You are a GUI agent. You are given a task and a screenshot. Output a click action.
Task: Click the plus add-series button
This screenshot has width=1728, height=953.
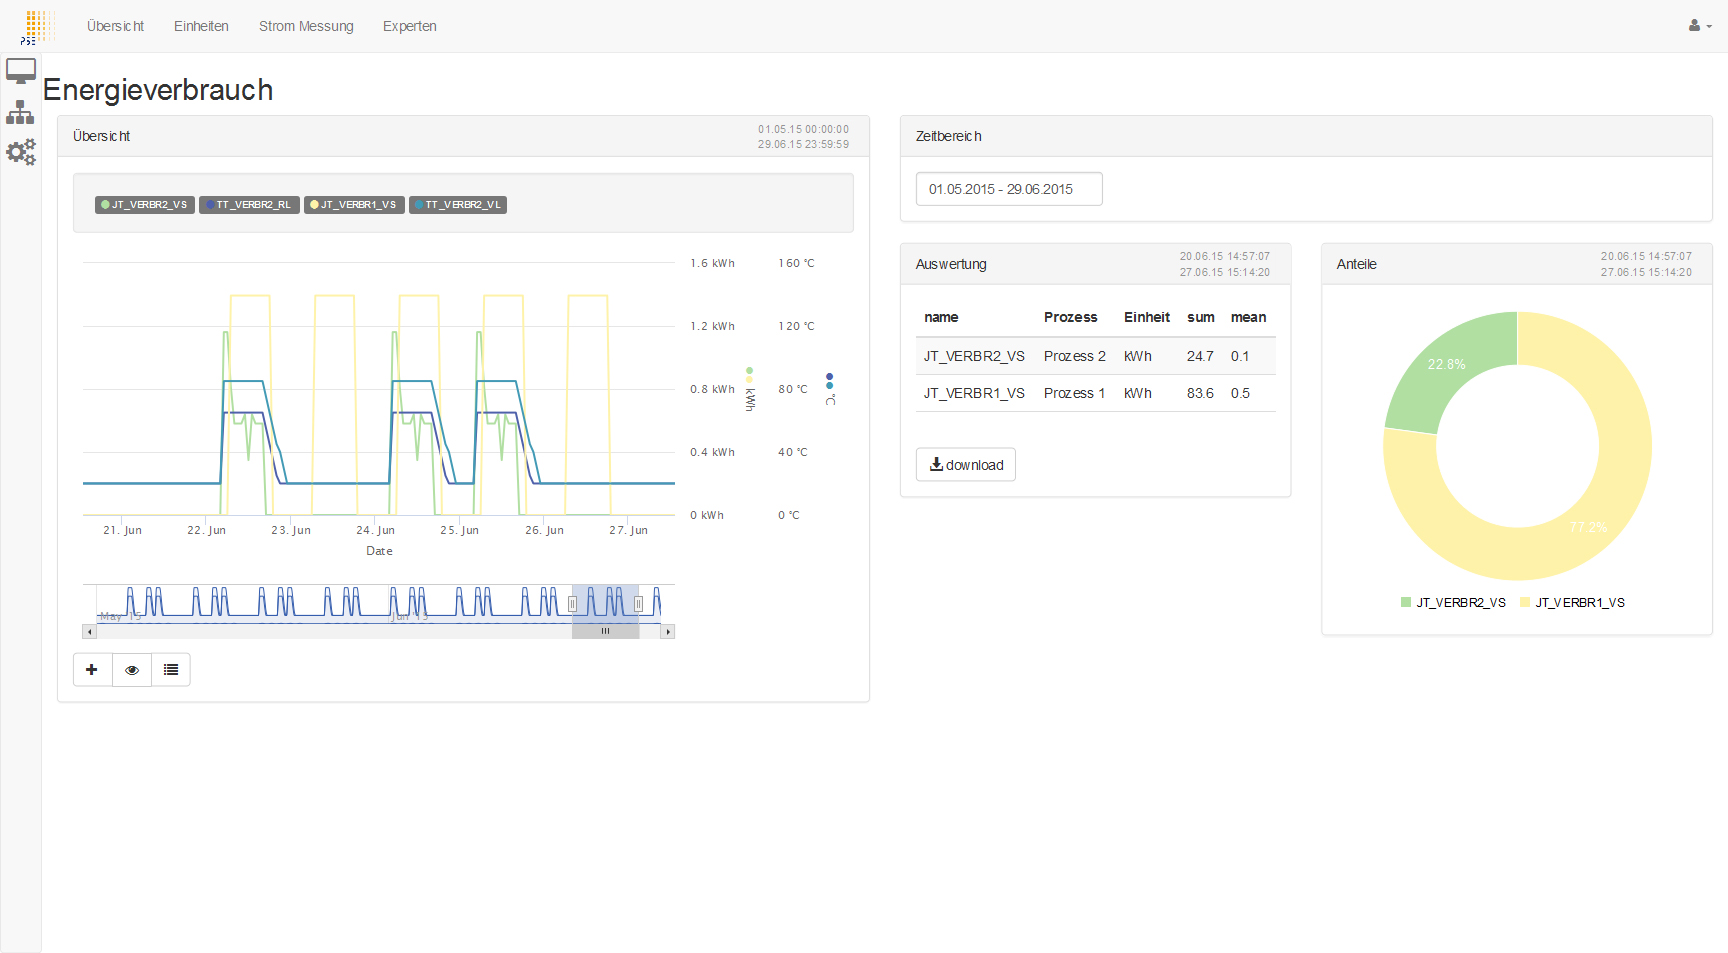pyautogui.click(x=92, y=670)
